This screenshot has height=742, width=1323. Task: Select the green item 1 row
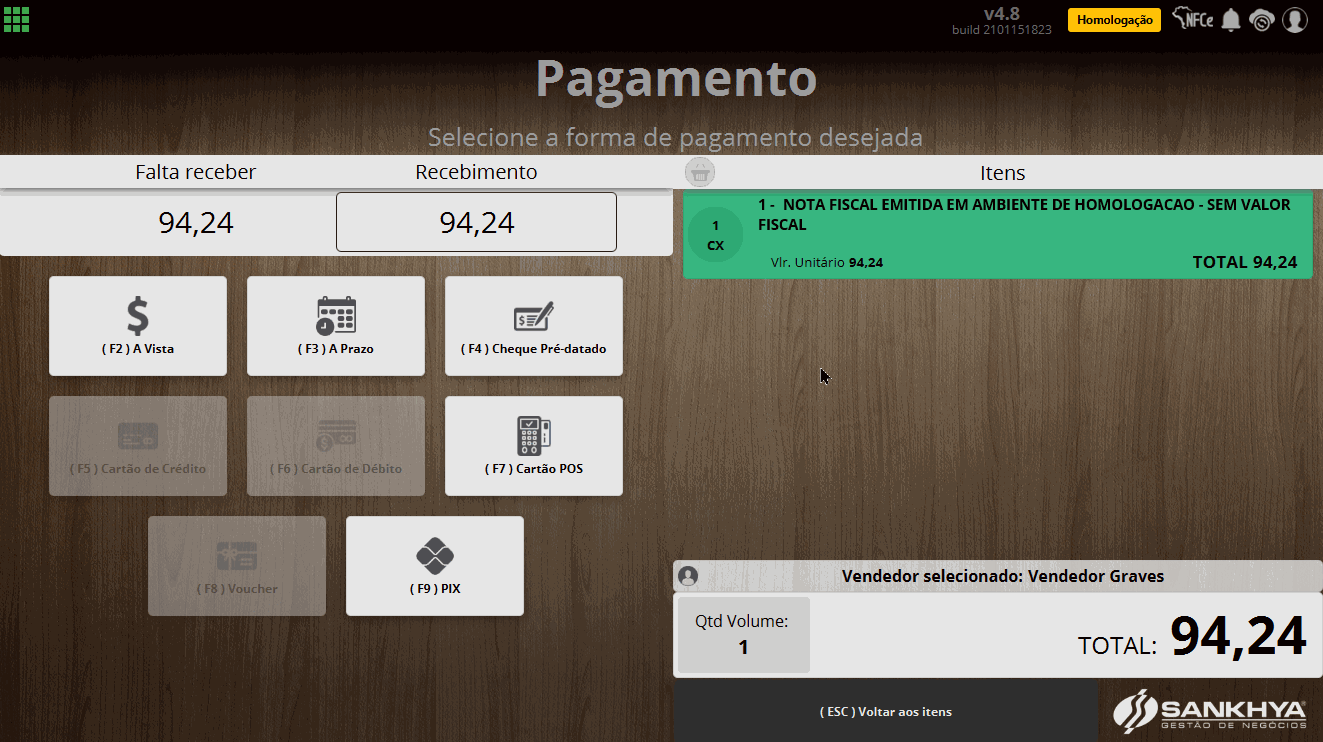(x=997, y=235)
